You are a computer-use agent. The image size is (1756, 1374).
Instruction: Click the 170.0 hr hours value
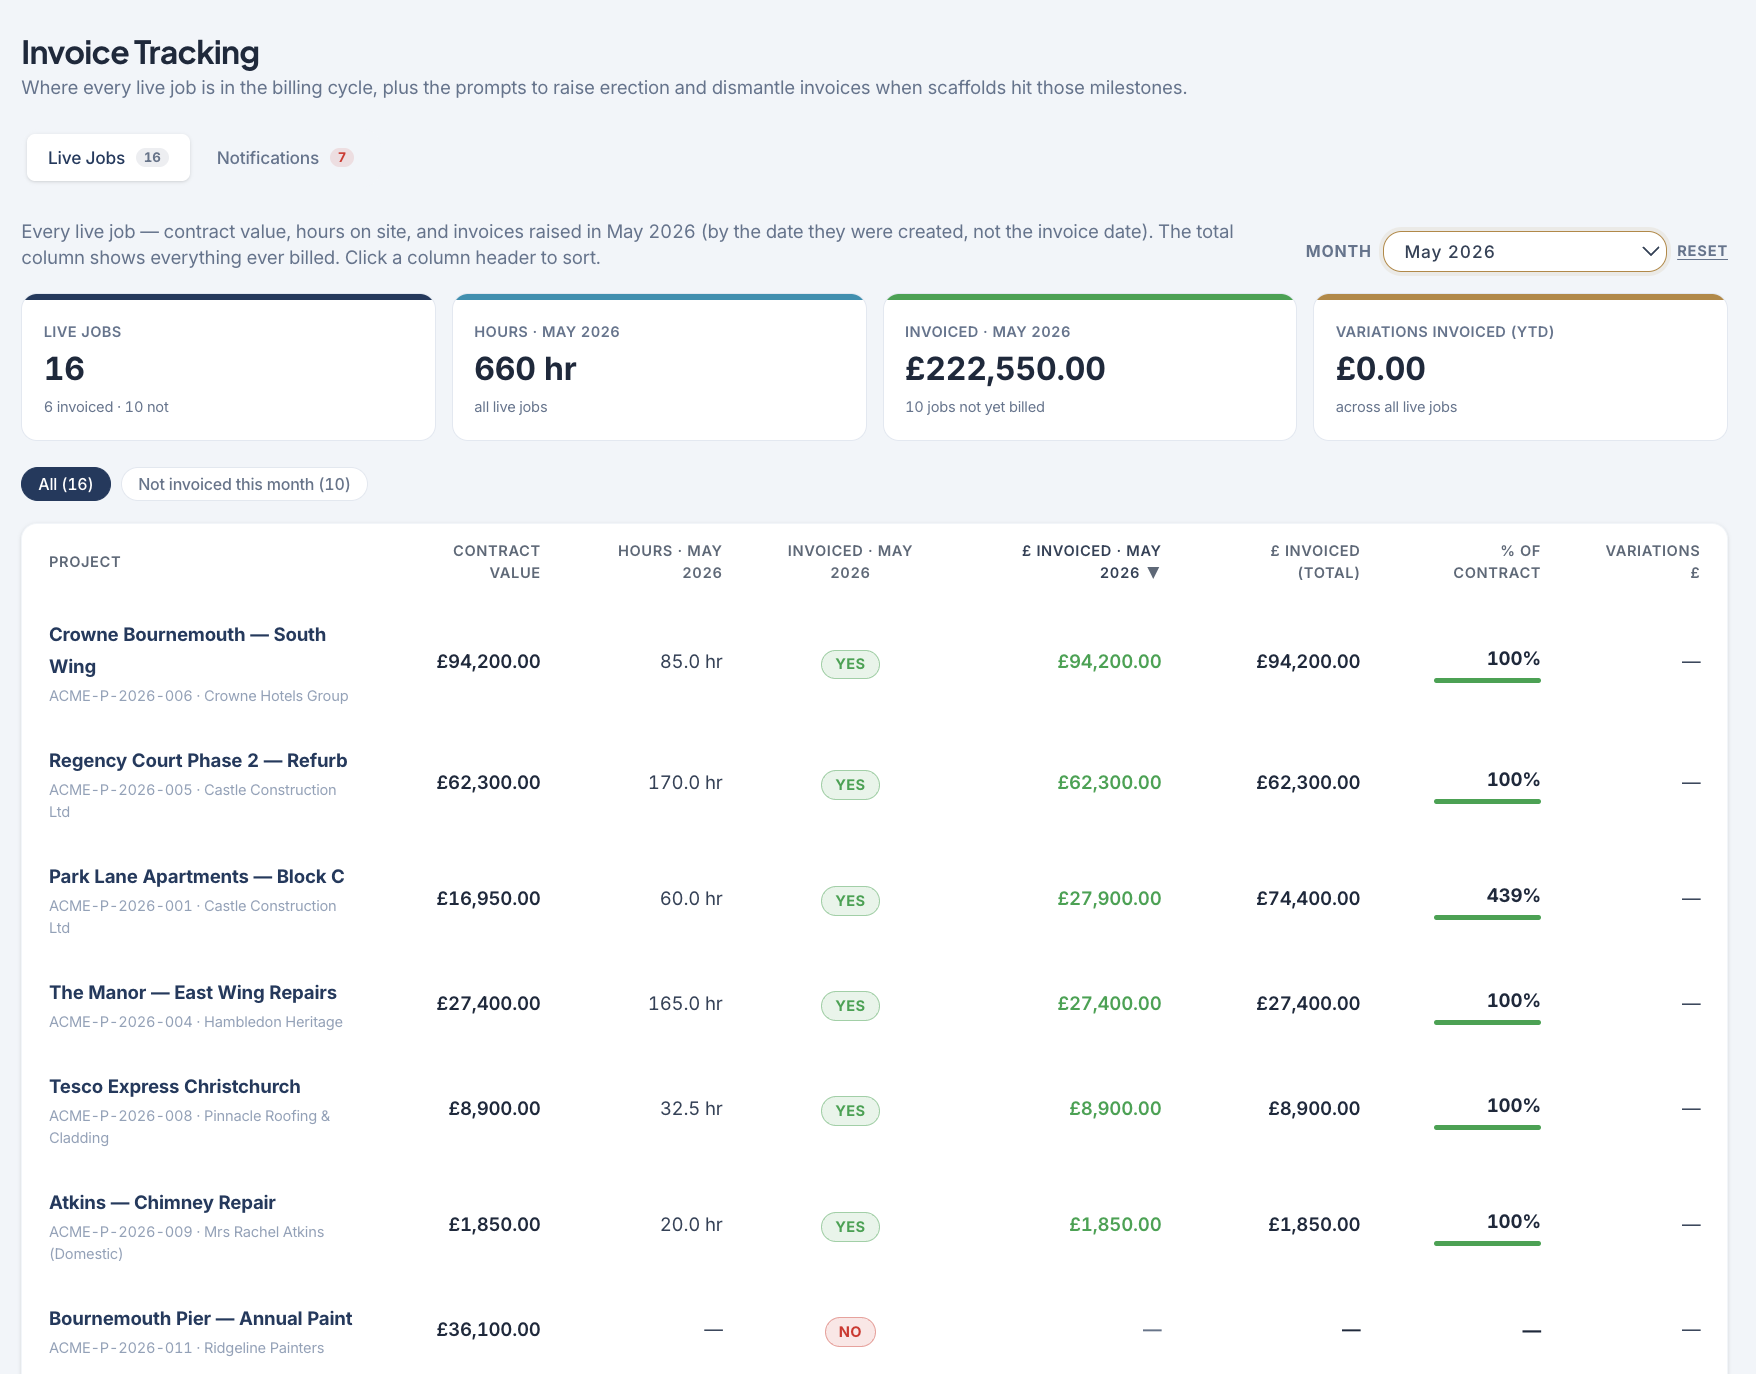(x=685, y=783)
